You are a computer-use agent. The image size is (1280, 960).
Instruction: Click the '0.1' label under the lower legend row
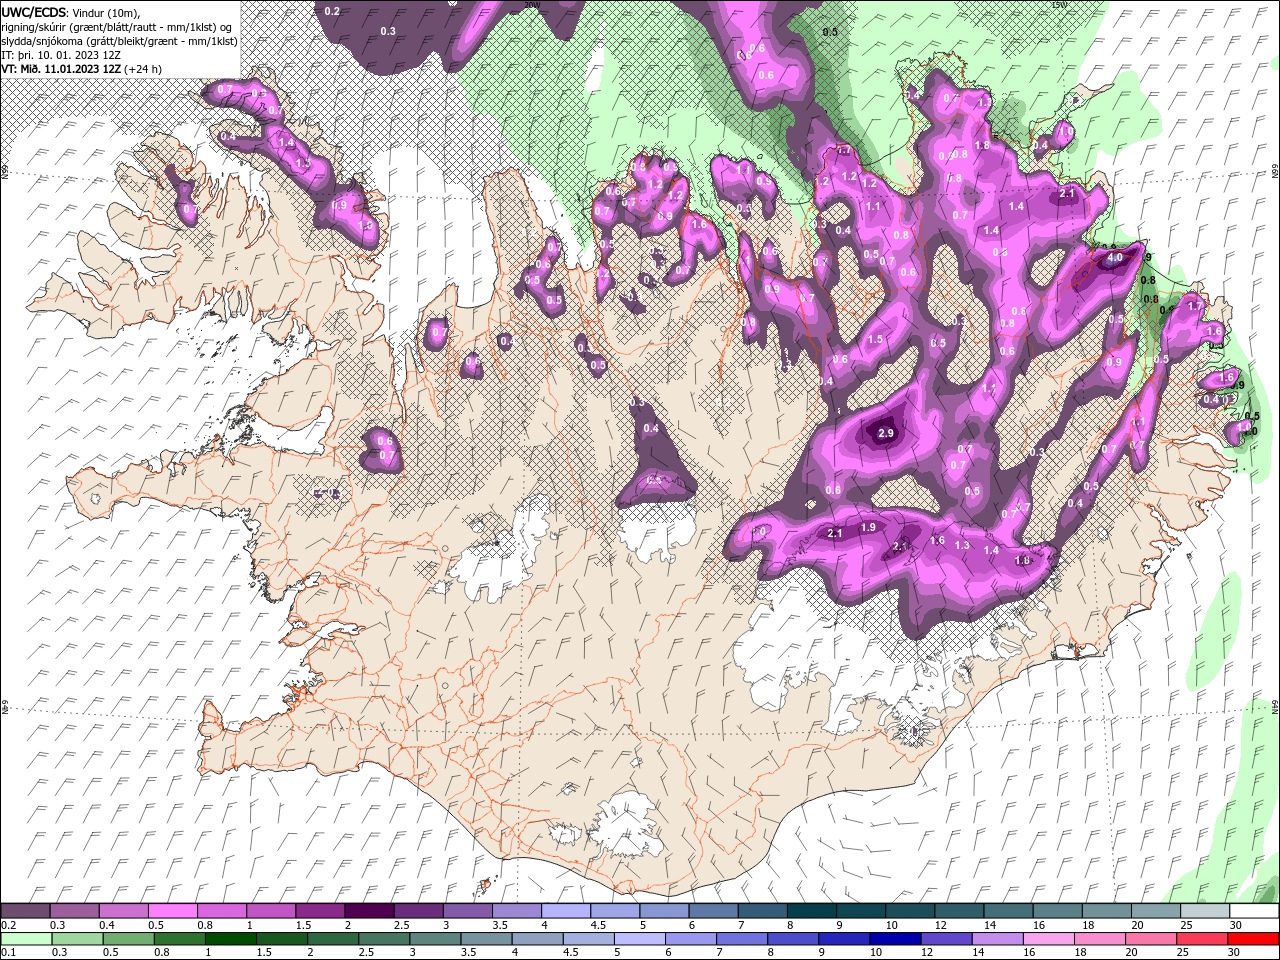tap(9, 953)
